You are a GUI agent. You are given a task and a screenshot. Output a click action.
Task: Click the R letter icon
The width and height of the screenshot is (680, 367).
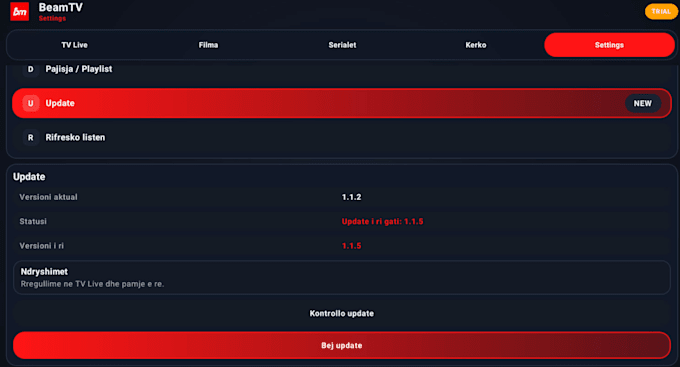30,138
